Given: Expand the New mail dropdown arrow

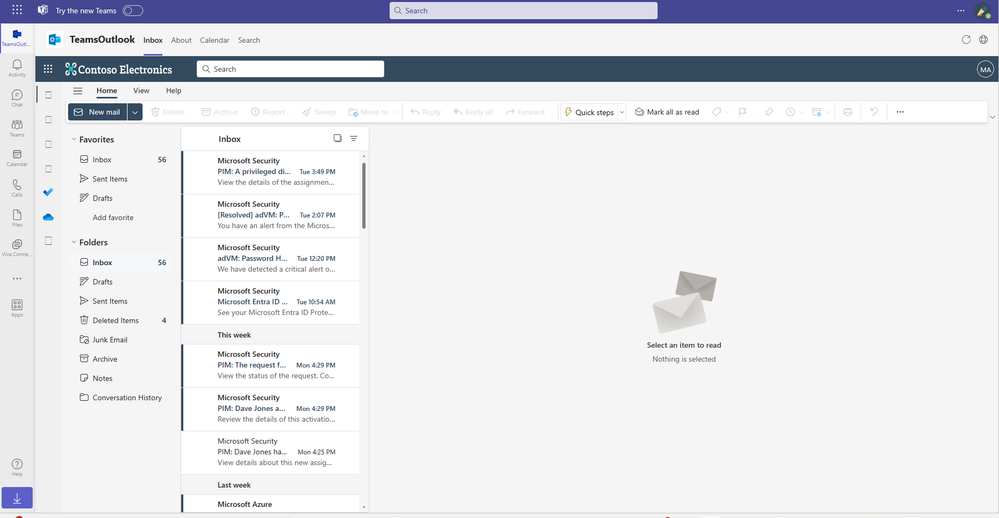Looking at the screenshot, I should coord(135,112).
